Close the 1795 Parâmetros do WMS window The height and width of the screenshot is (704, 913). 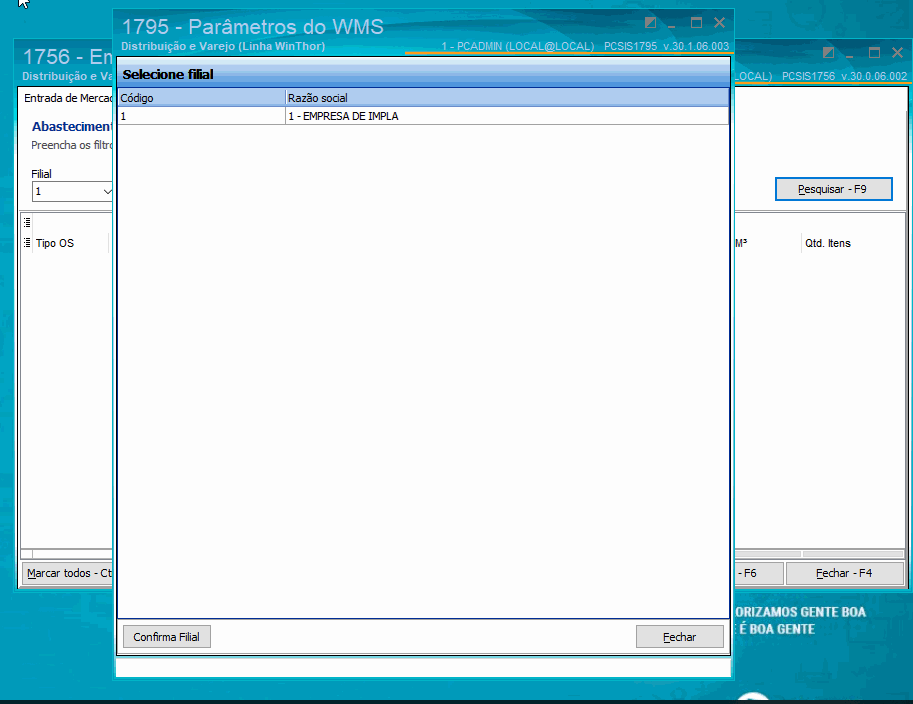pyautogui.click(x=720, y=23)
